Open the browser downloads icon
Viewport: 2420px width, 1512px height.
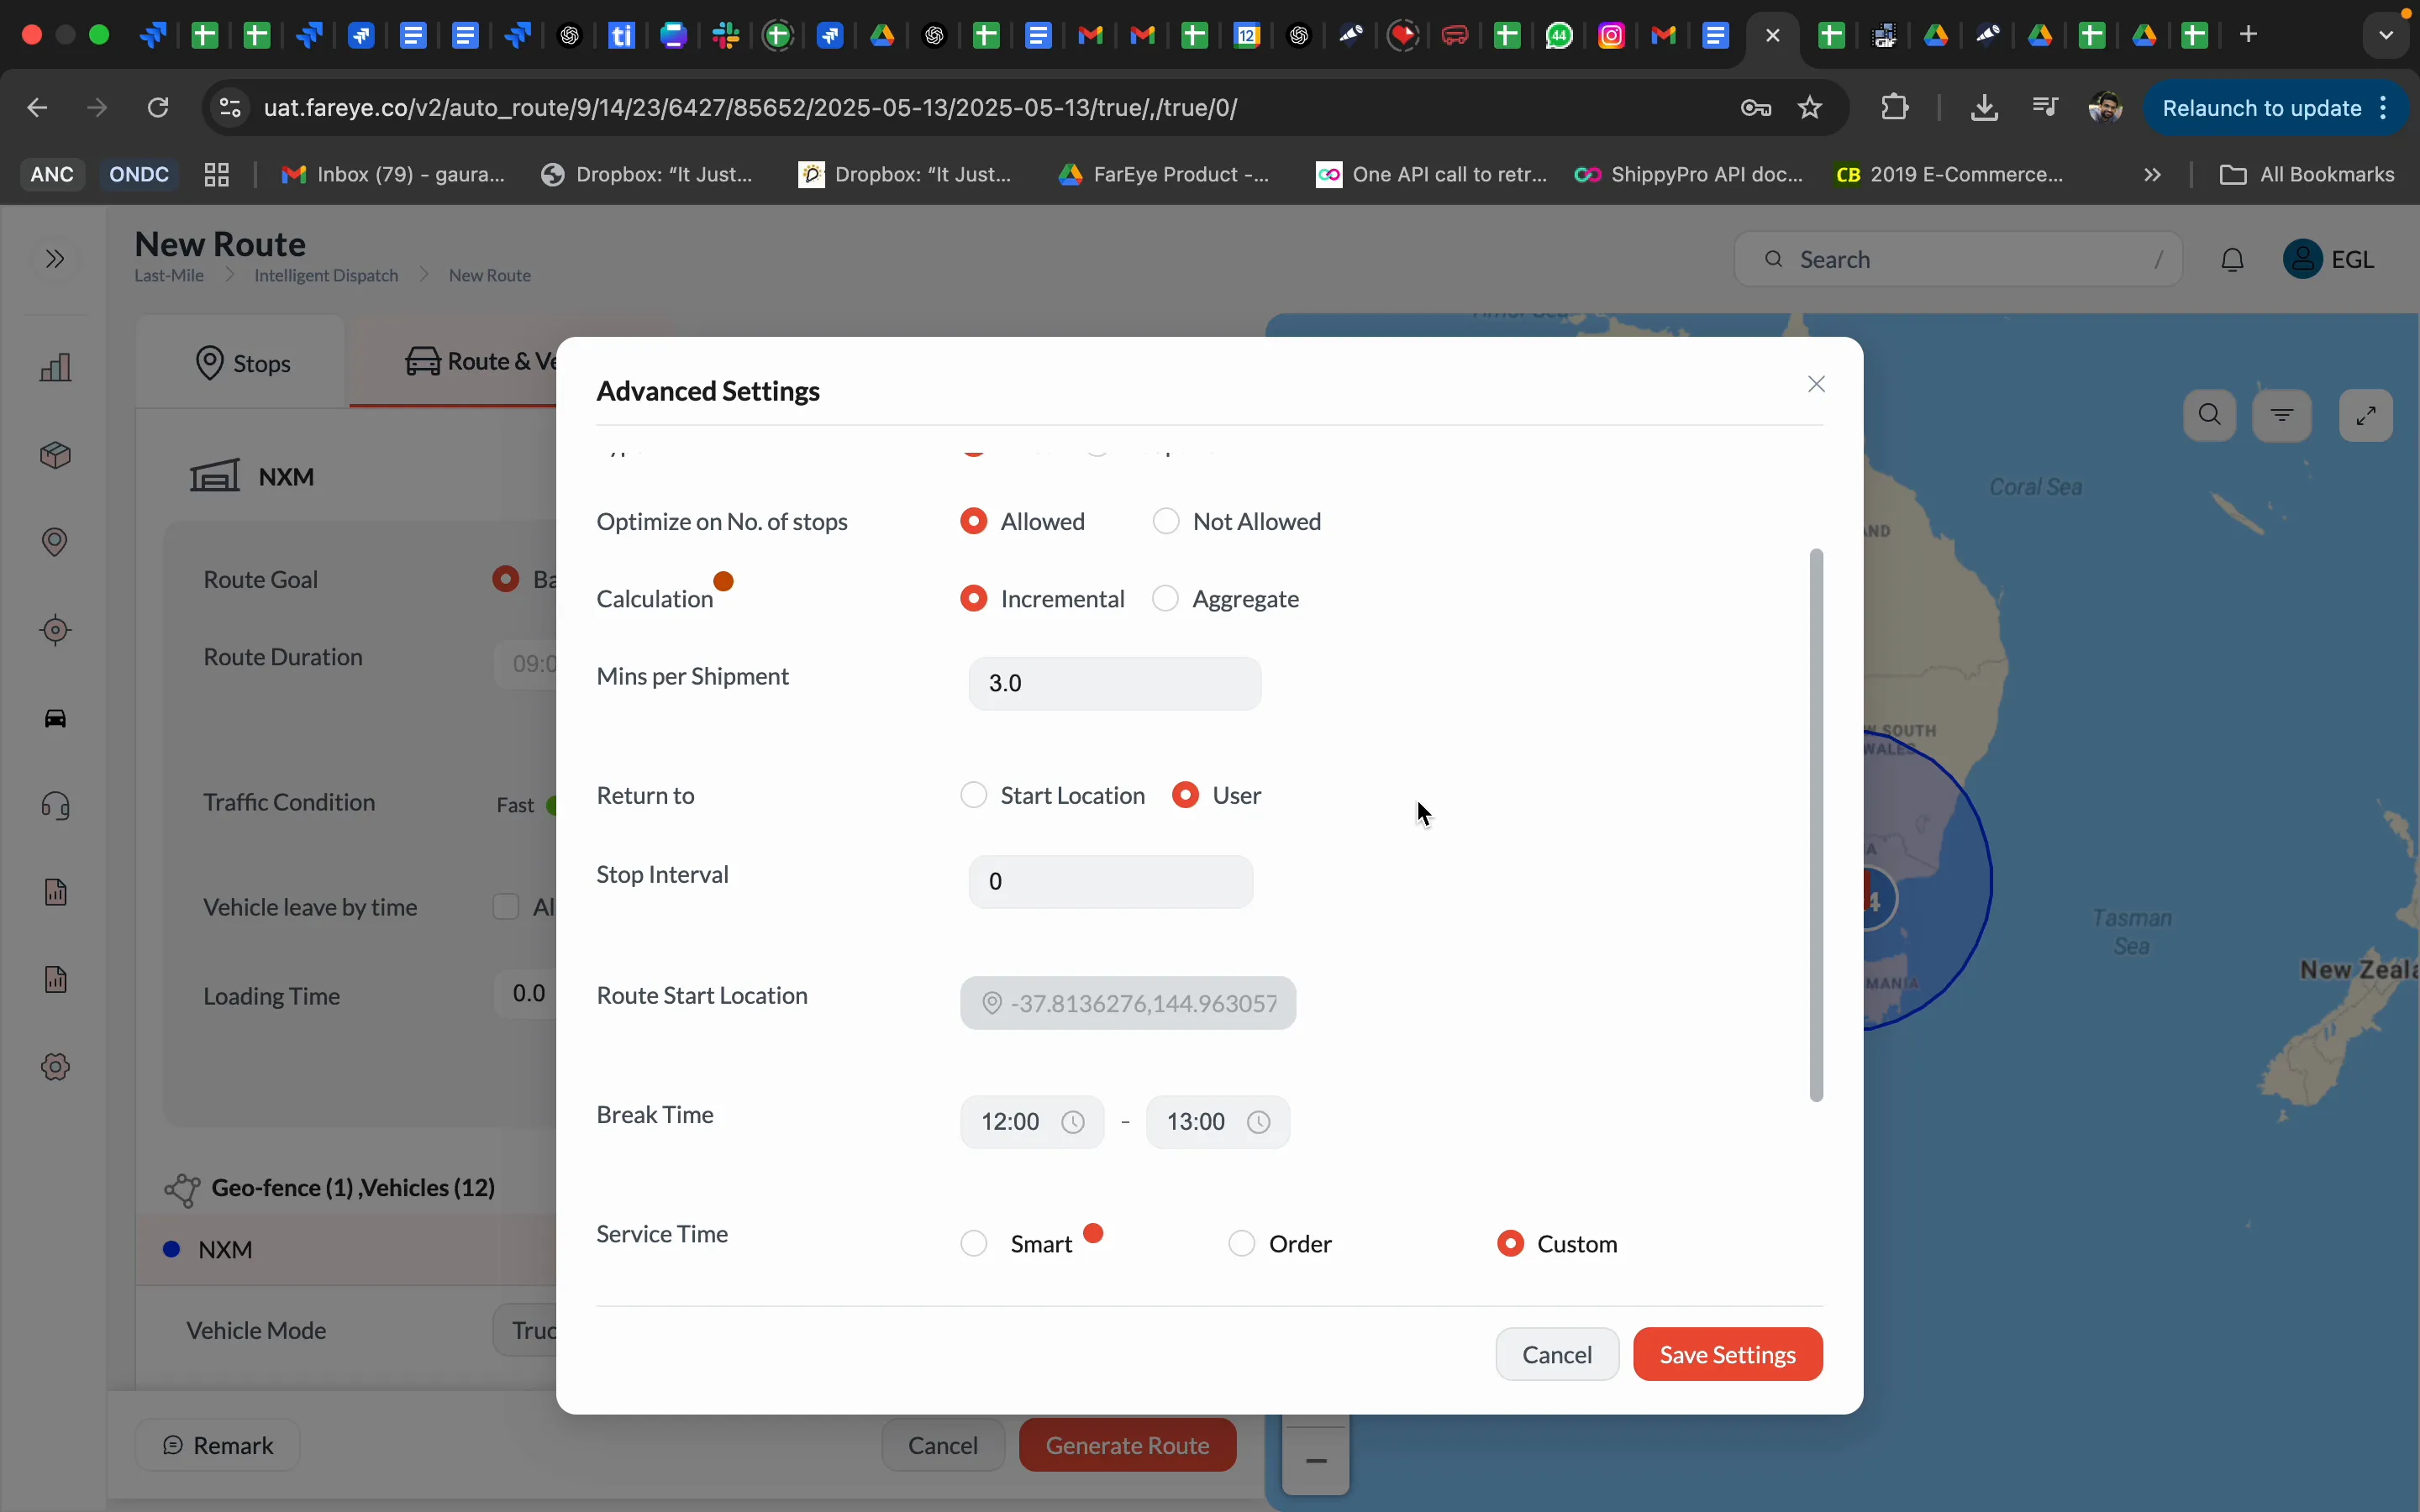1984,107
